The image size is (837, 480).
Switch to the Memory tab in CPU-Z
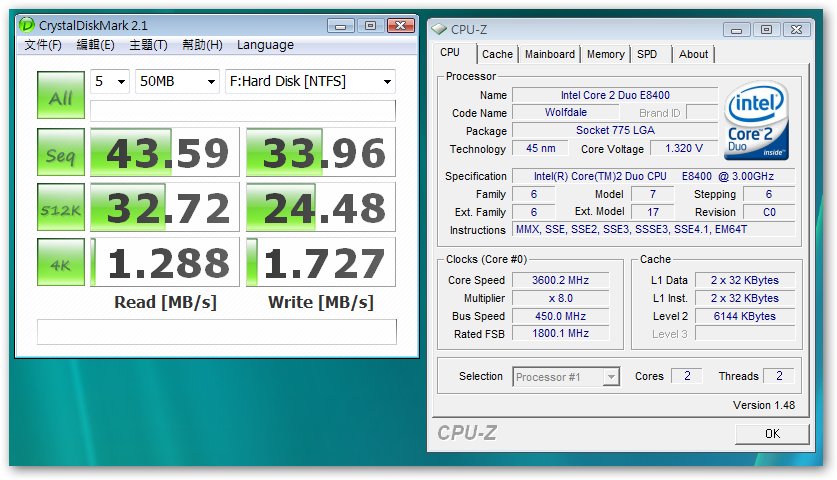(605, 54)
